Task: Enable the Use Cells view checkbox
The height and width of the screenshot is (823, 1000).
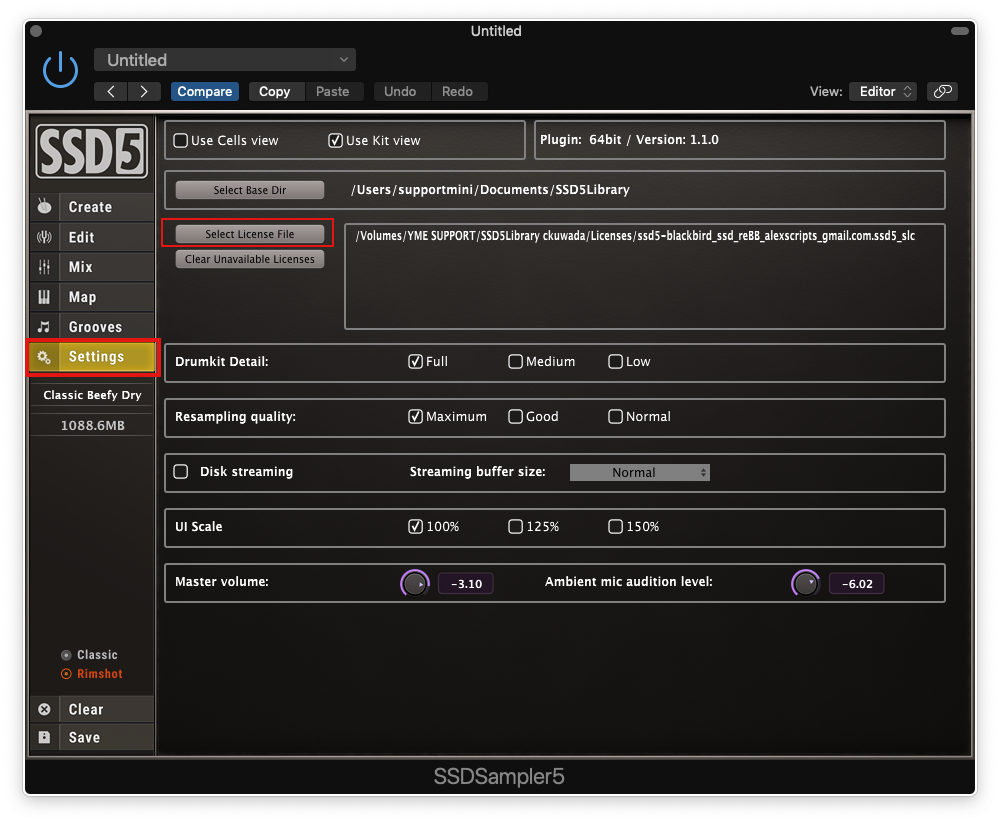Action: click(181, 141)
